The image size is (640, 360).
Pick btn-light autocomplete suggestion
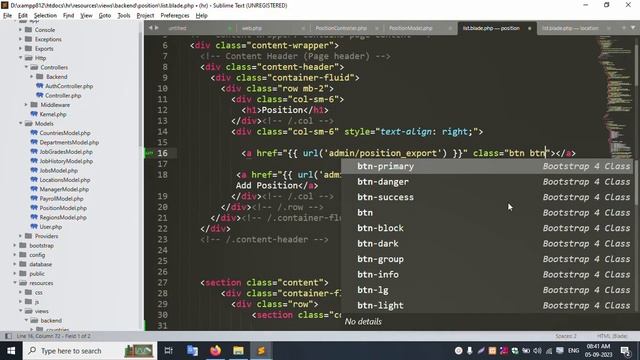coord(487,306)
